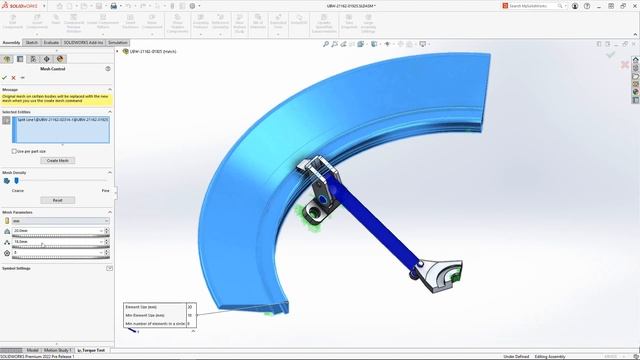
Task: Open Options gear icon in top toolbar
Action: pyautogui.click(x=192, y=6)
